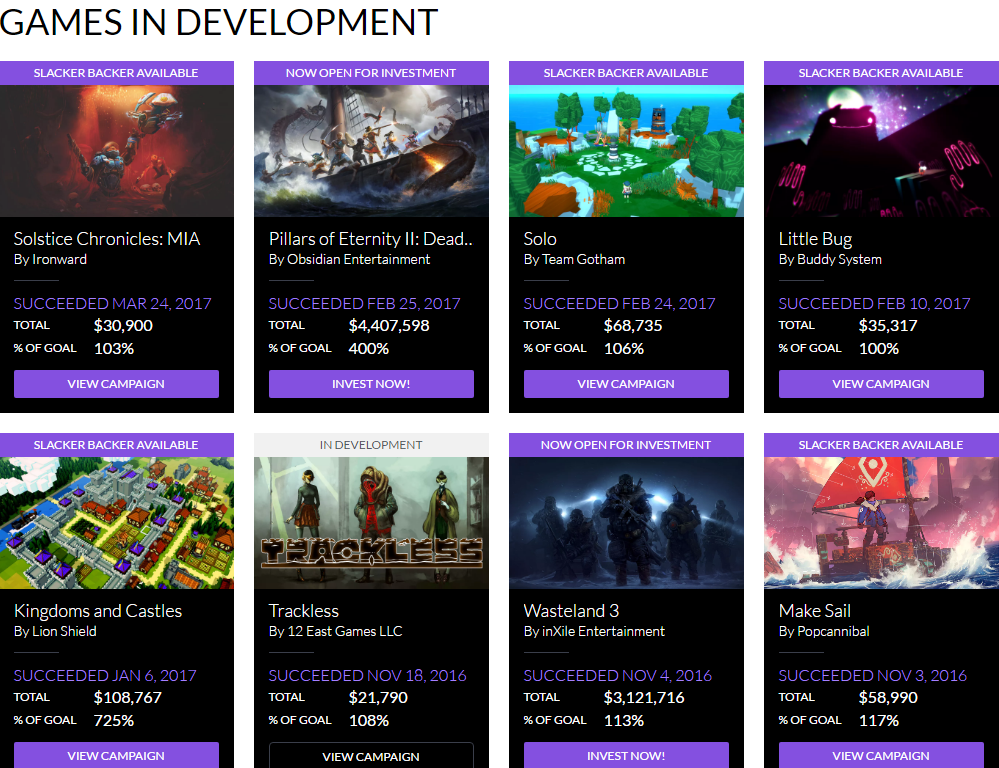Click SUCCEEDED NOV 4, 2016 text
Image resolution: width=999 pixels, height=768 pixels.
[x=617, y=676]
